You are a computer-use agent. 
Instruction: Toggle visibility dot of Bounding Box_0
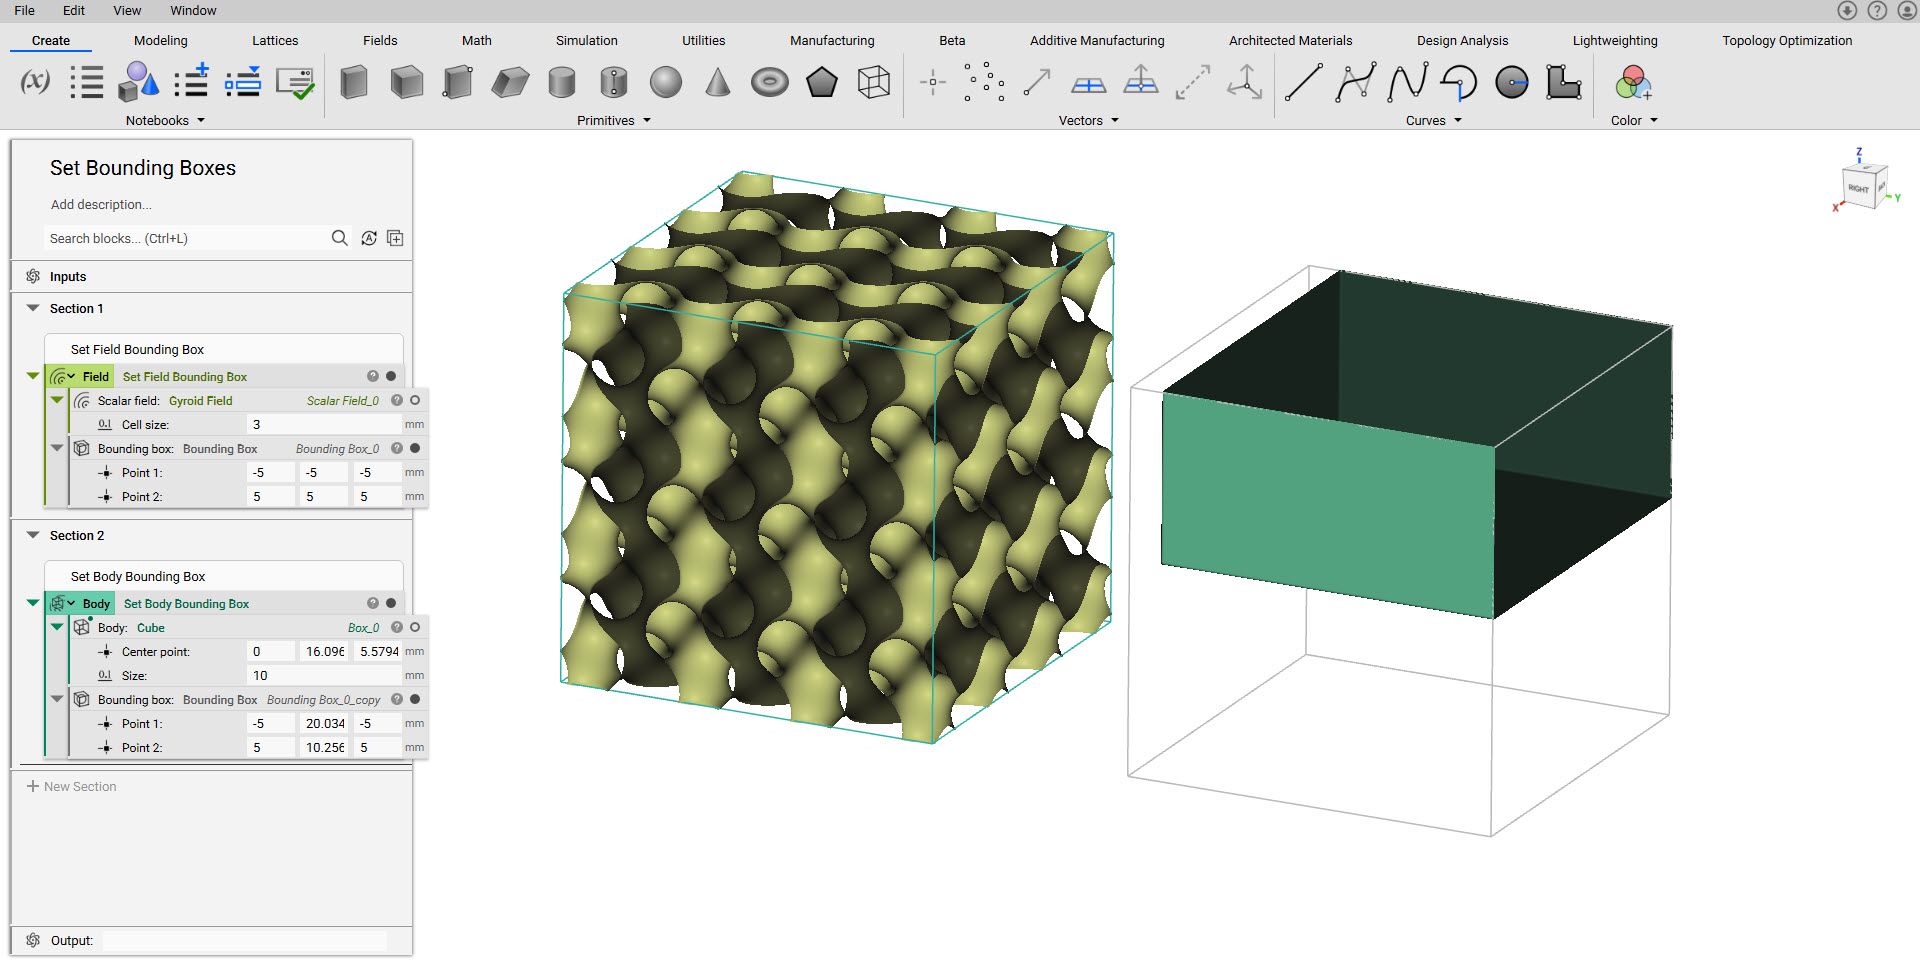coord(415,448)
